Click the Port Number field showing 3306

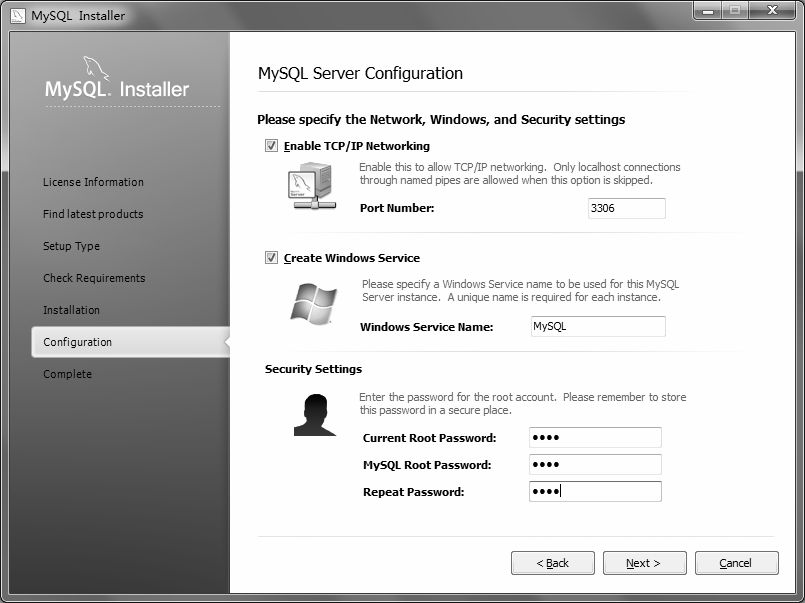point(626,208)
